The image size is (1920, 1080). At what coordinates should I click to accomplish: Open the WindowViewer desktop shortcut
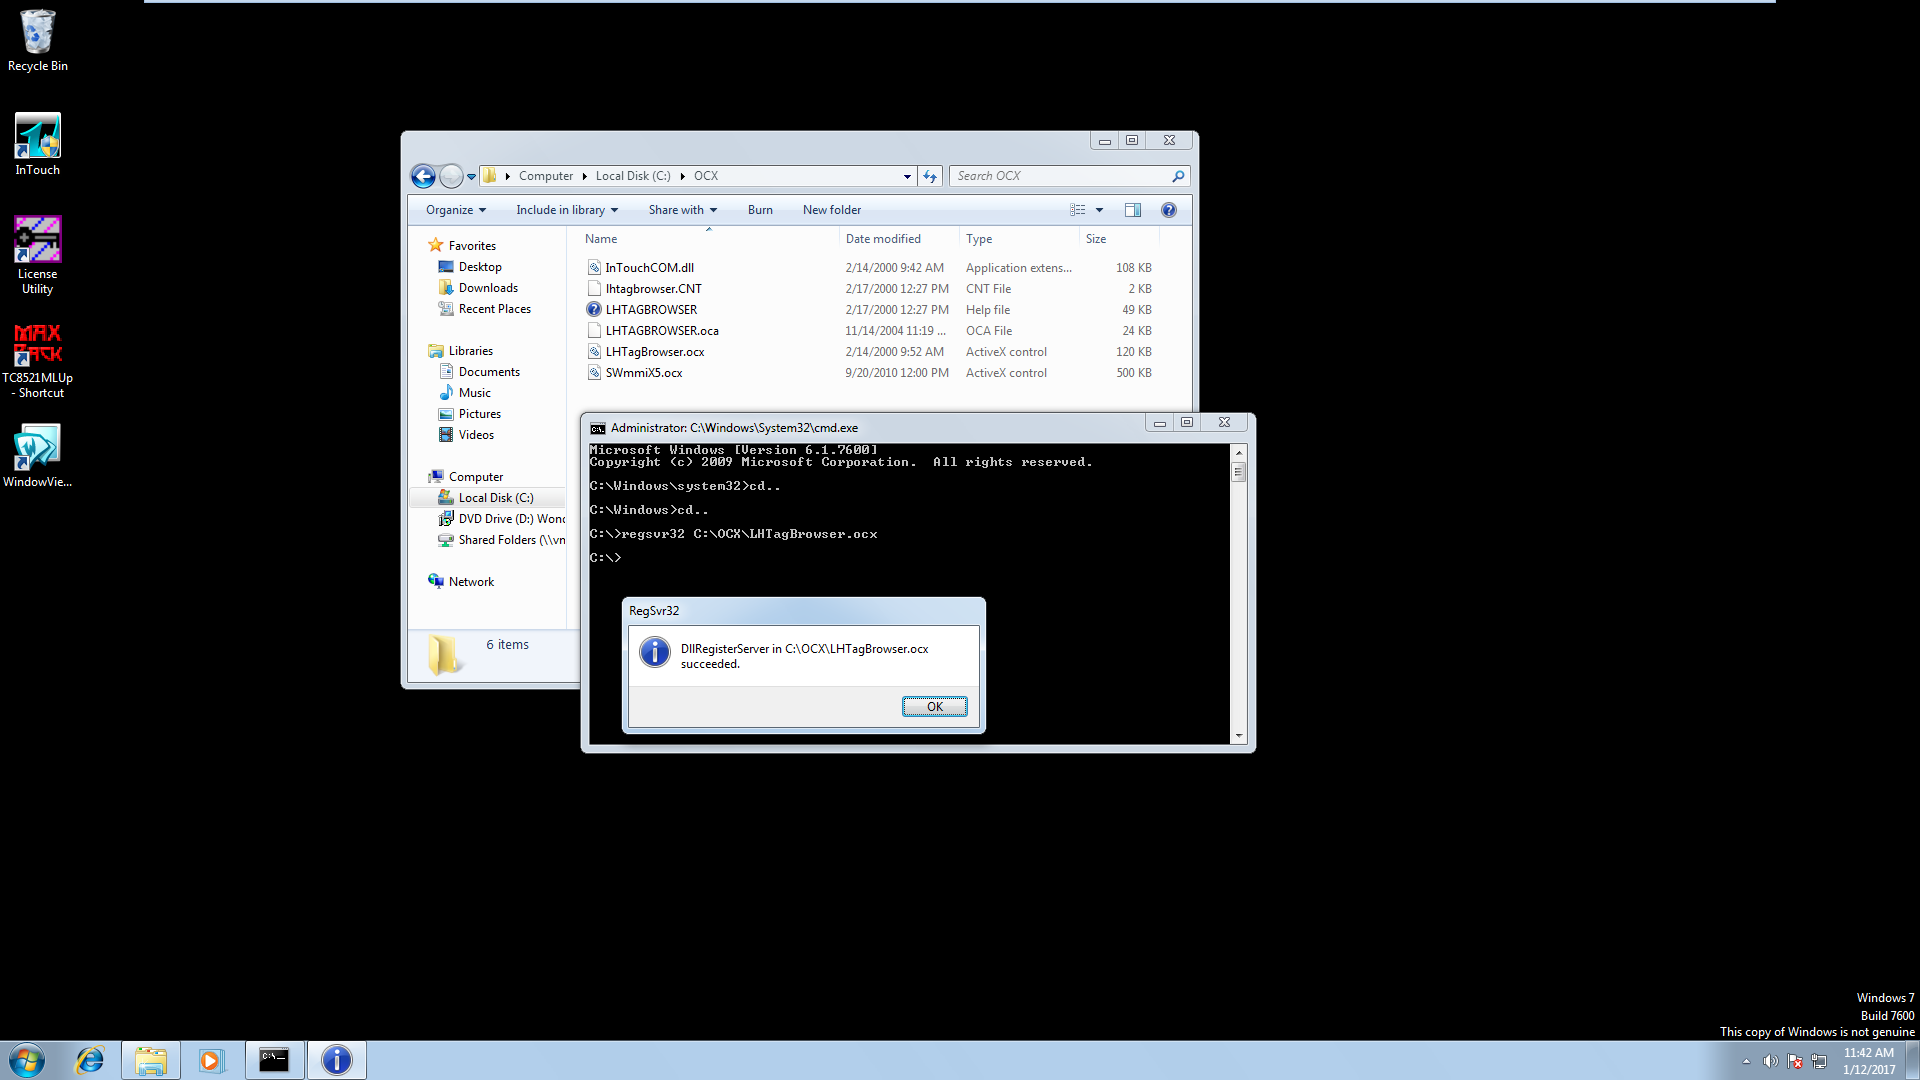coord(37,456)
